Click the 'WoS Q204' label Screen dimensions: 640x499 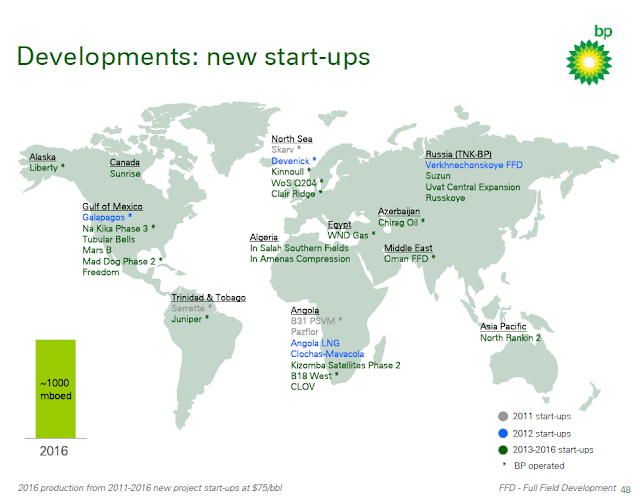(294, 183)
